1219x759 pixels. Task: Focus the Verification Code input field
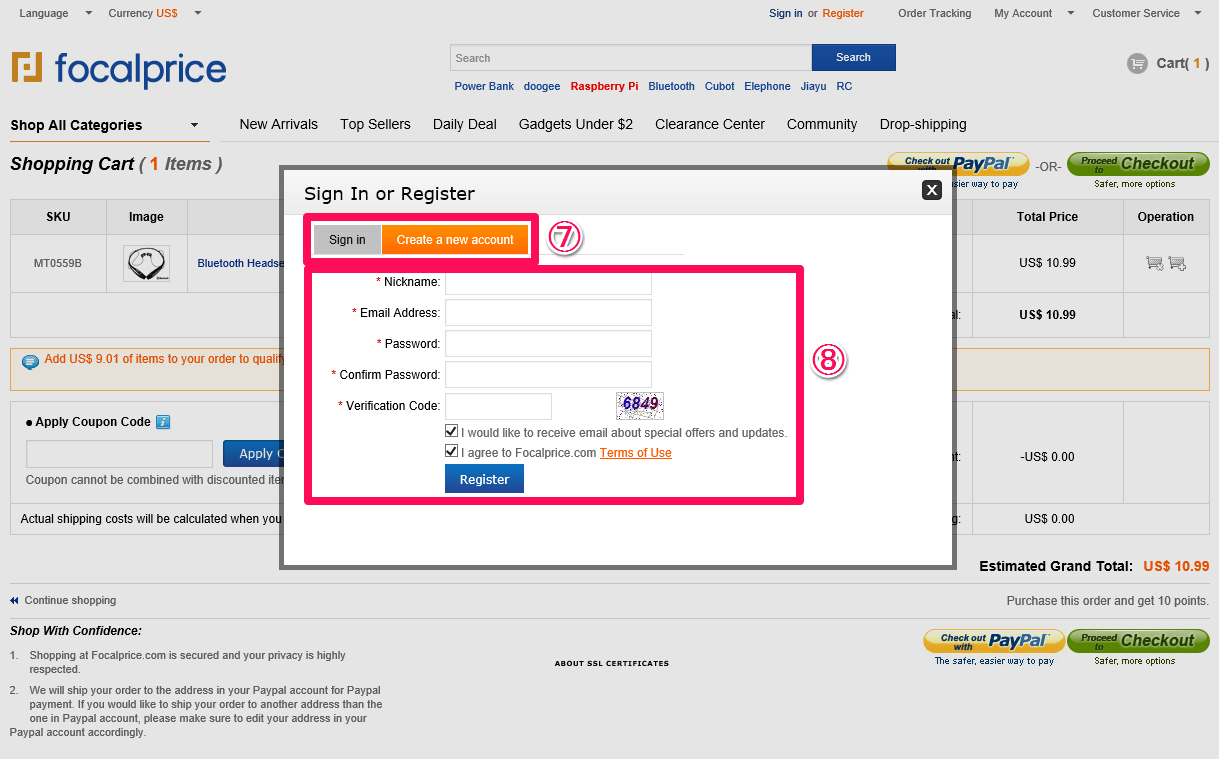[498, 406]
